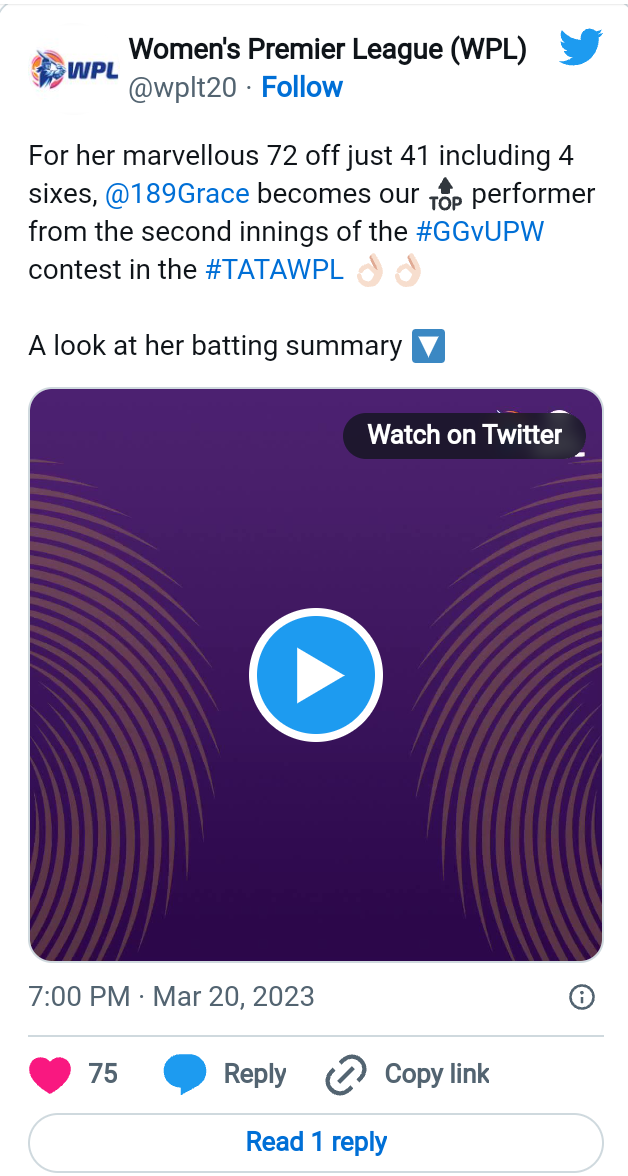Open the @189Grace mention link

(x=177, y=193)
